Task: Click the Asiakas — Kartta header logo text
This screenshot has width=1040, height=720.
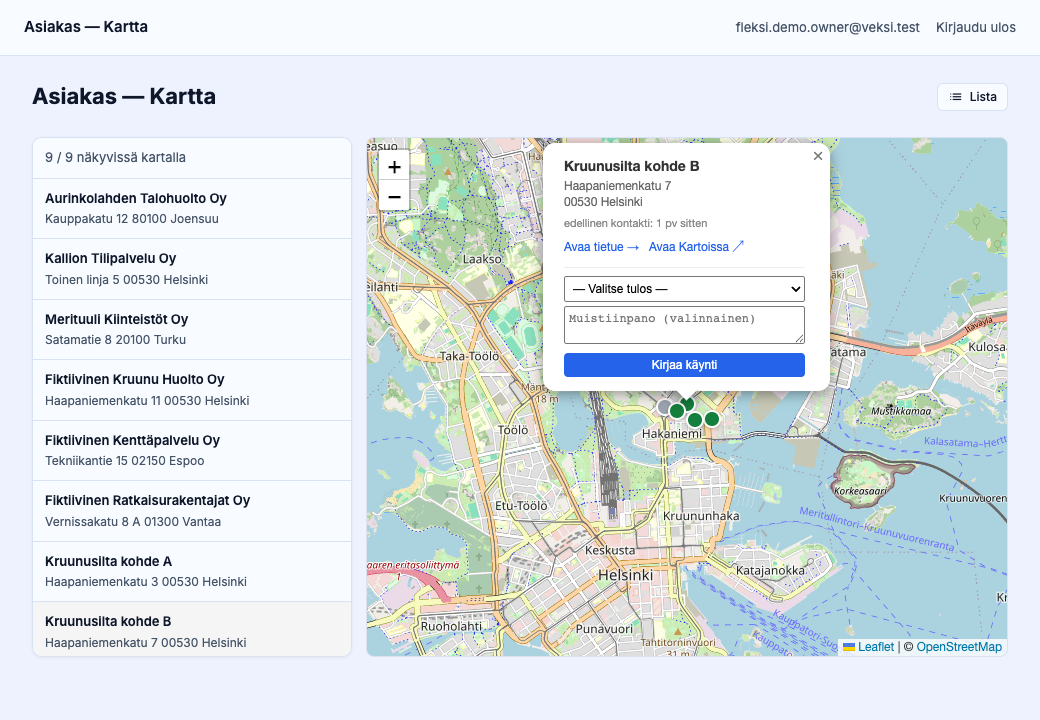Action: pyautogui.click(x=86, y=27)
